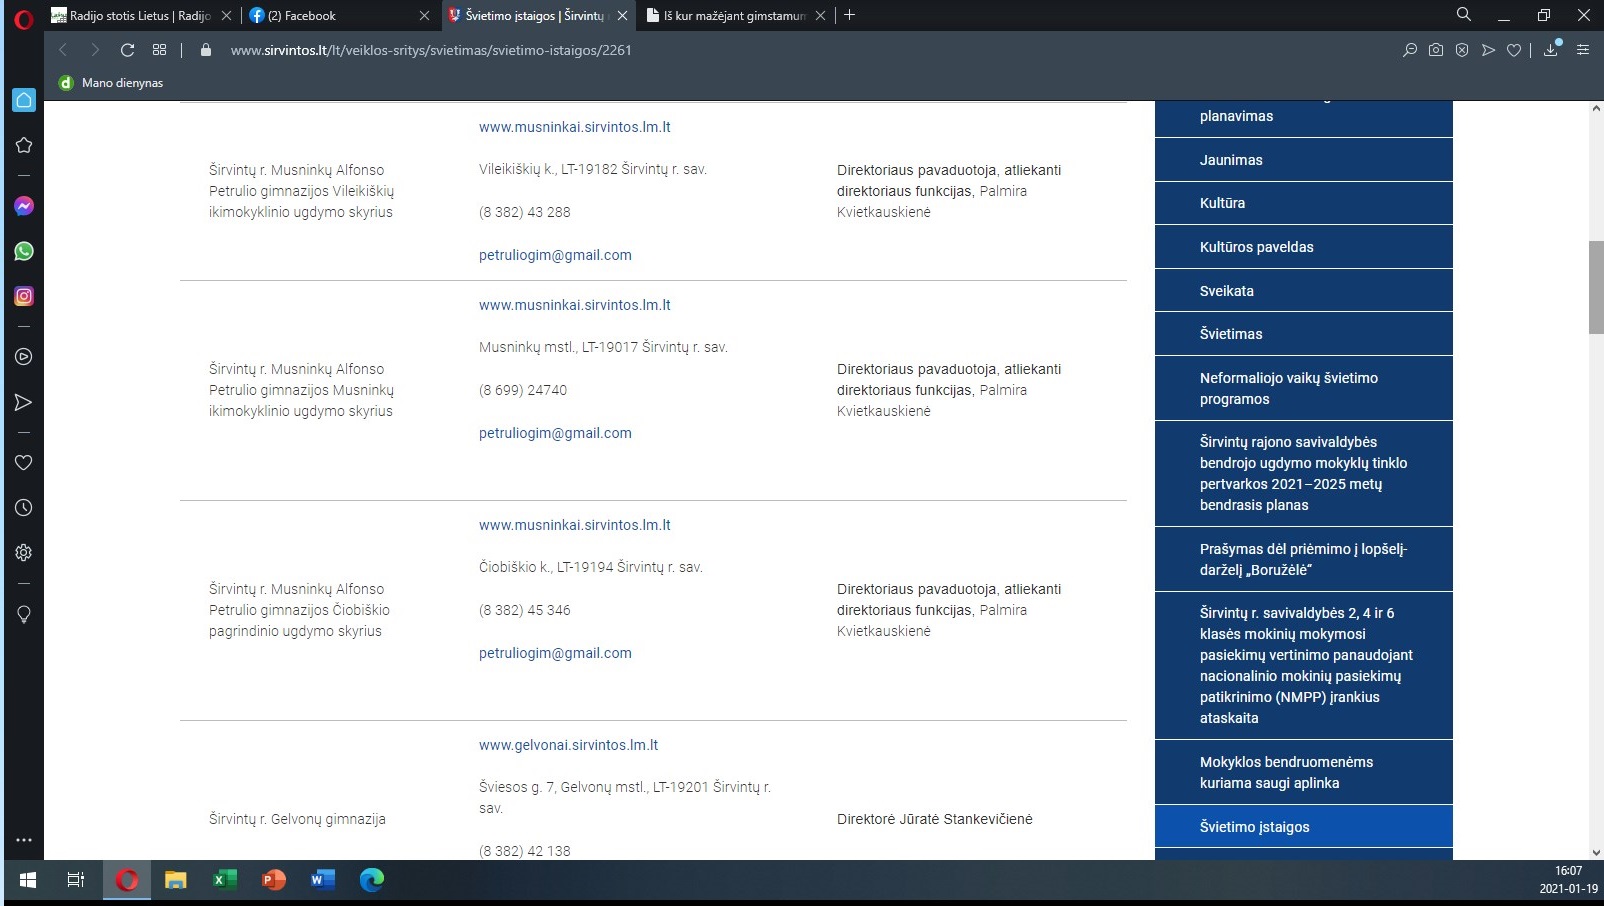Screen dimensions: 1604x906
Task: Reload the current page
Action: pyautogui.click(x=127, y=50)
